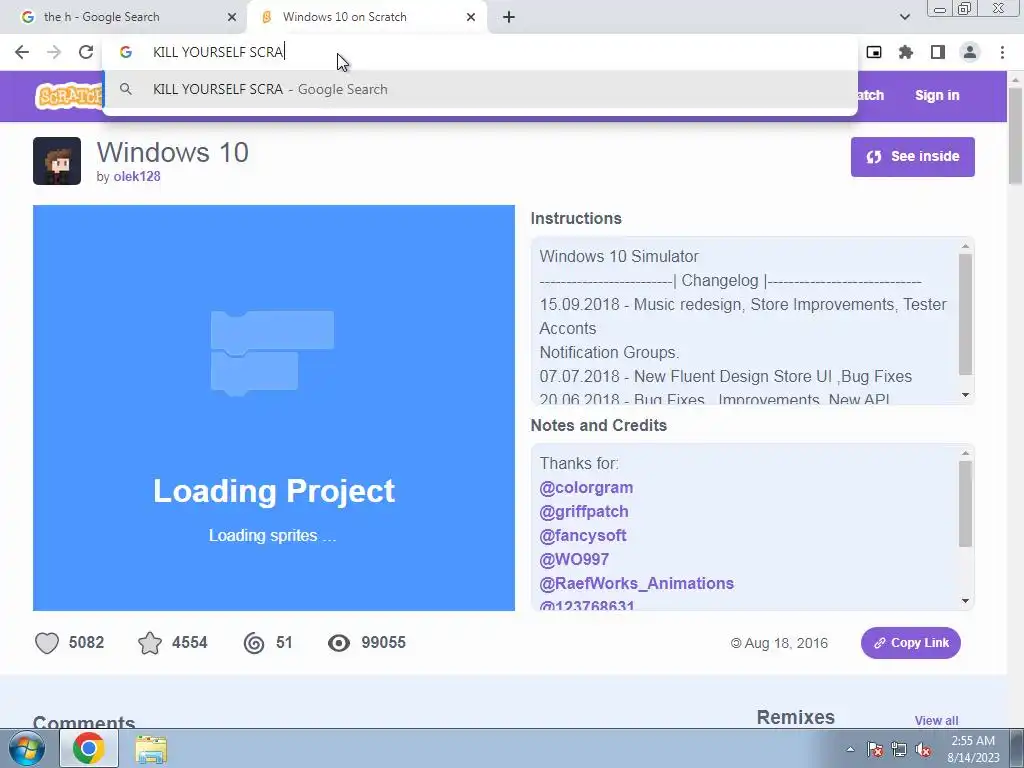Click Notes and Credits scroll-up arrow
The height and width of the screenshot is (768, 1024).
click(x=965, y=453)
